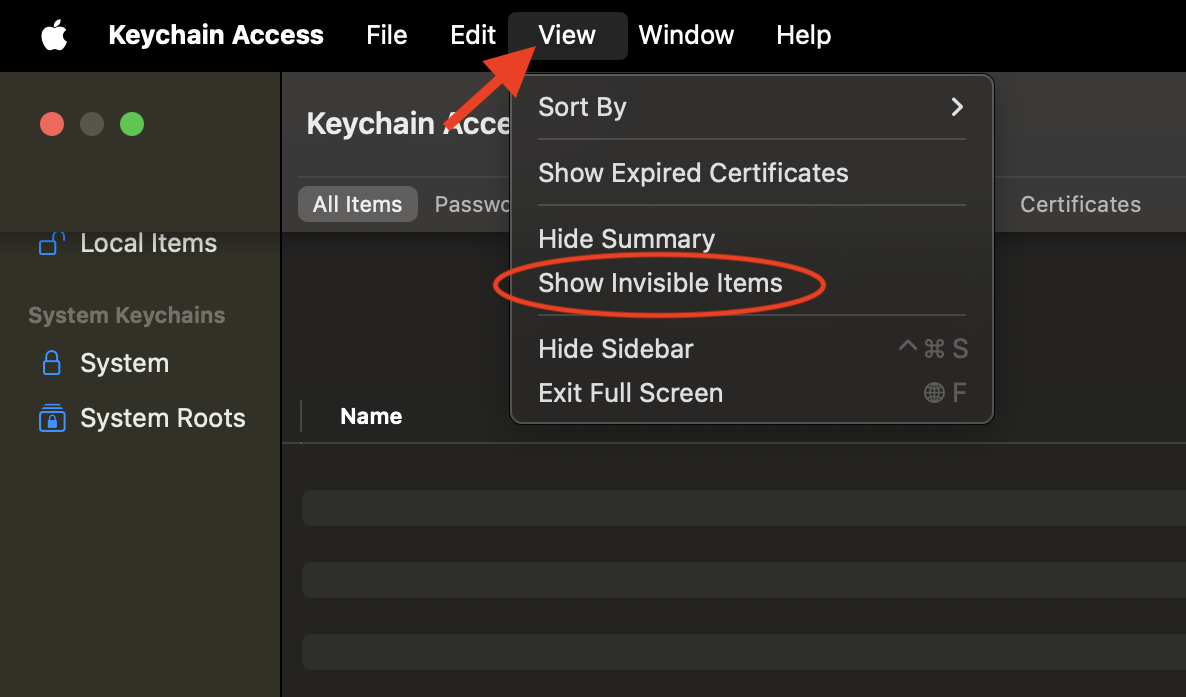Viewport: 1186px width, 697px height.
Task: Select Exit Full Screen menu item
Action: tap(630, 393)
